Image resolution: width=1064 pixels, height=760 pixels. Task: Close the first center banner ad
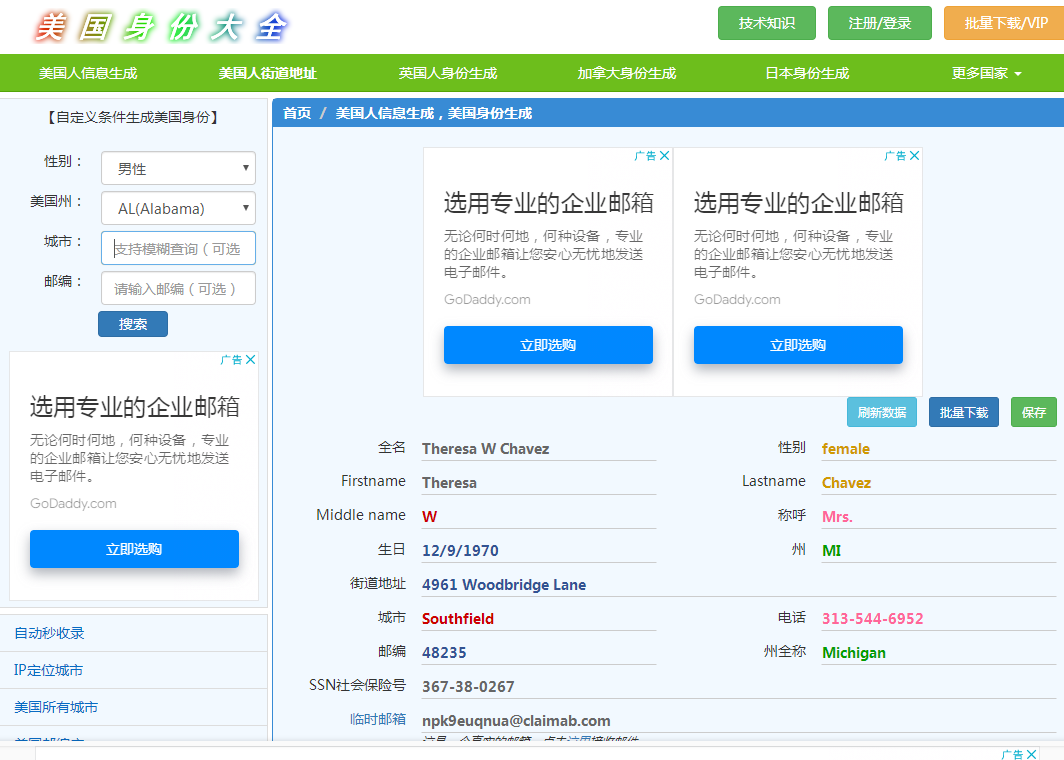tap(665, 156)
